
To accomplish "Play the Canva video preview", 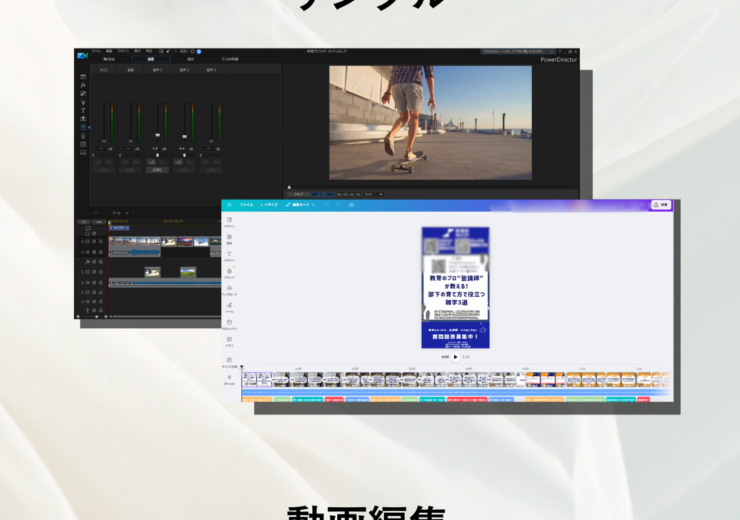I will pyautogui.click(x=455, y=356).
